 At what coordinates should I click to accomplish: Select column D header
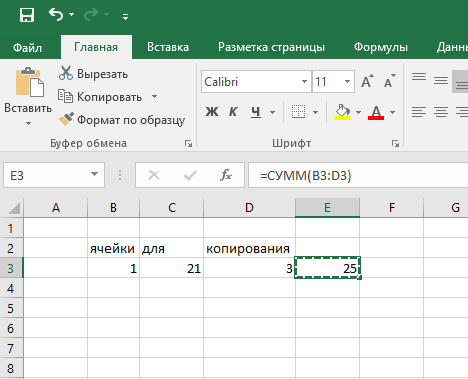click(x=249, y=208)
